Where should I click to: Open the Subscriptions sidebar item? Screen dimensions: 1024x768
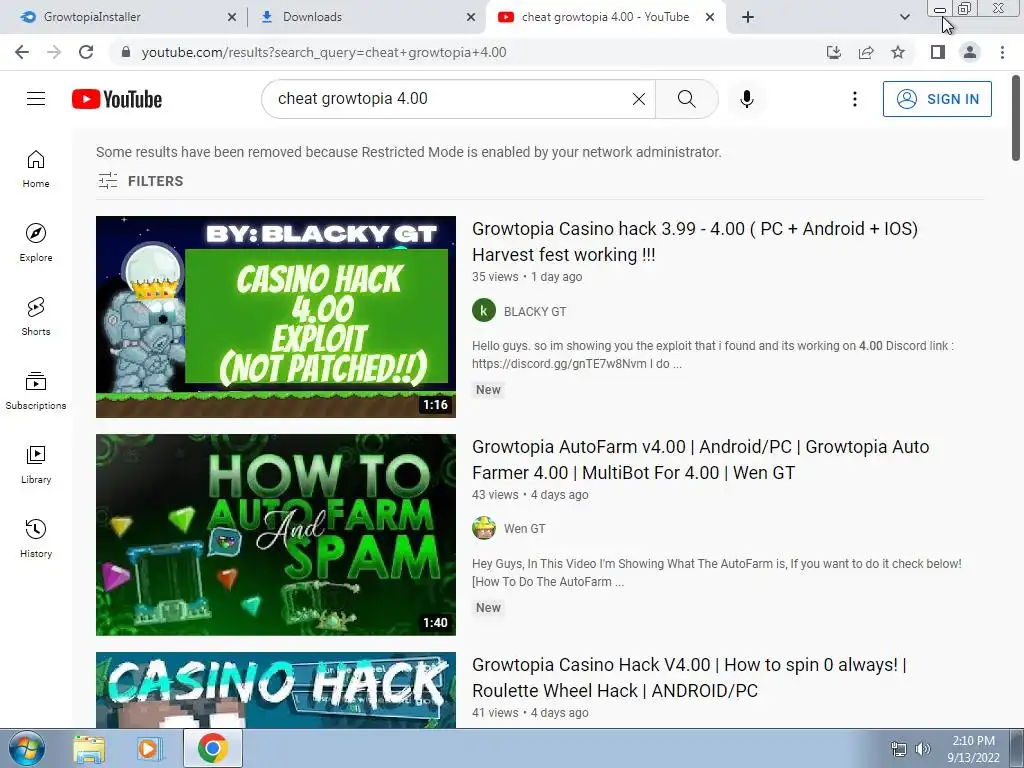36,391
